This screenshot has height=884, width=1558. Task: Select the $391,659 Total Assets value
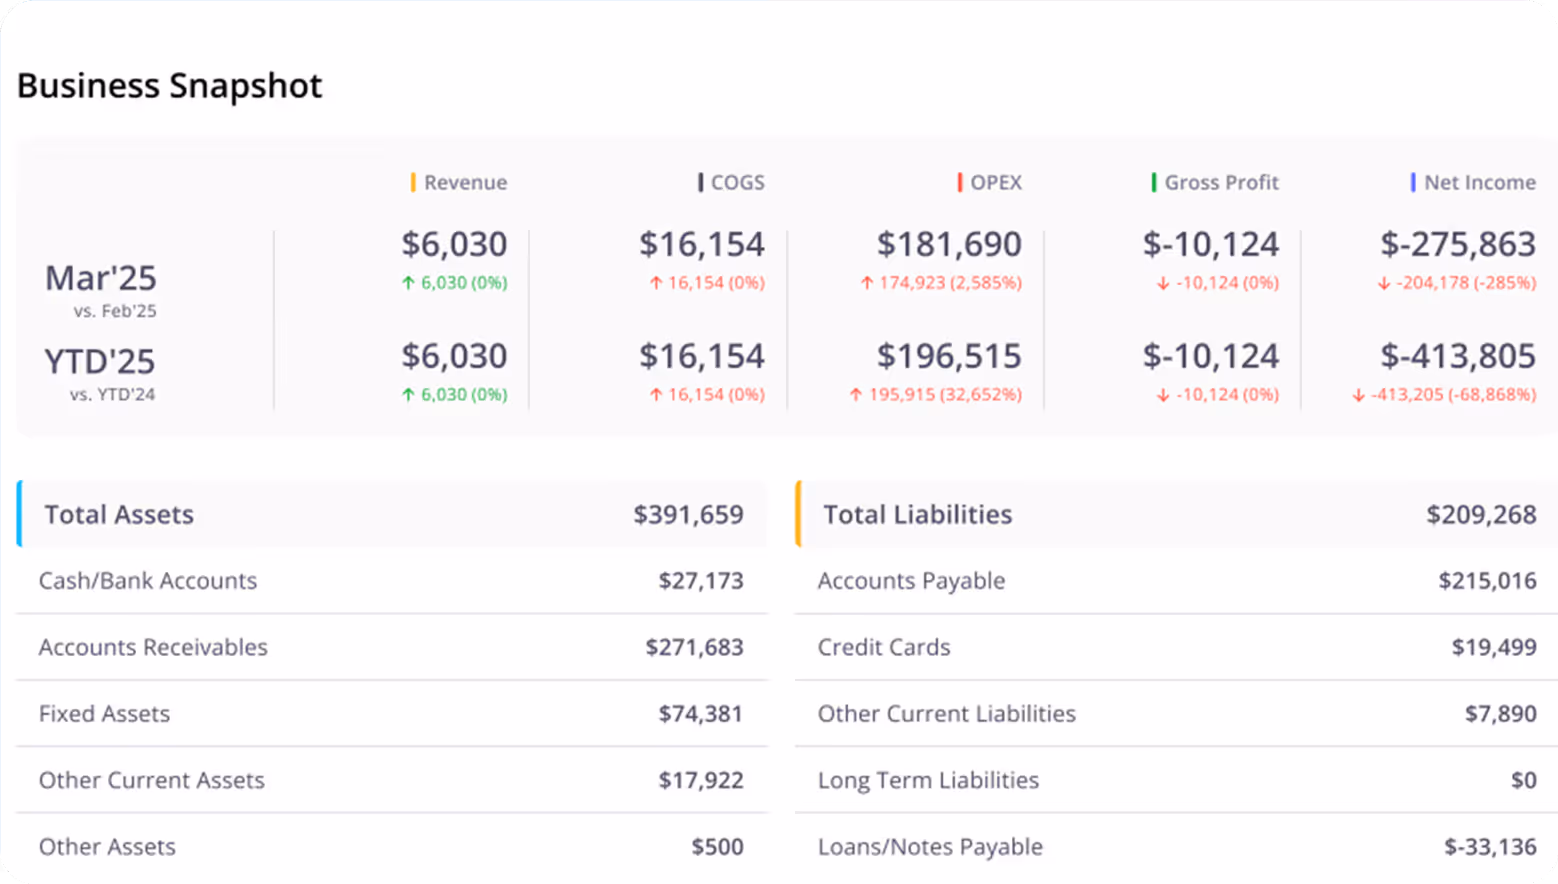(x=688, y=514)
